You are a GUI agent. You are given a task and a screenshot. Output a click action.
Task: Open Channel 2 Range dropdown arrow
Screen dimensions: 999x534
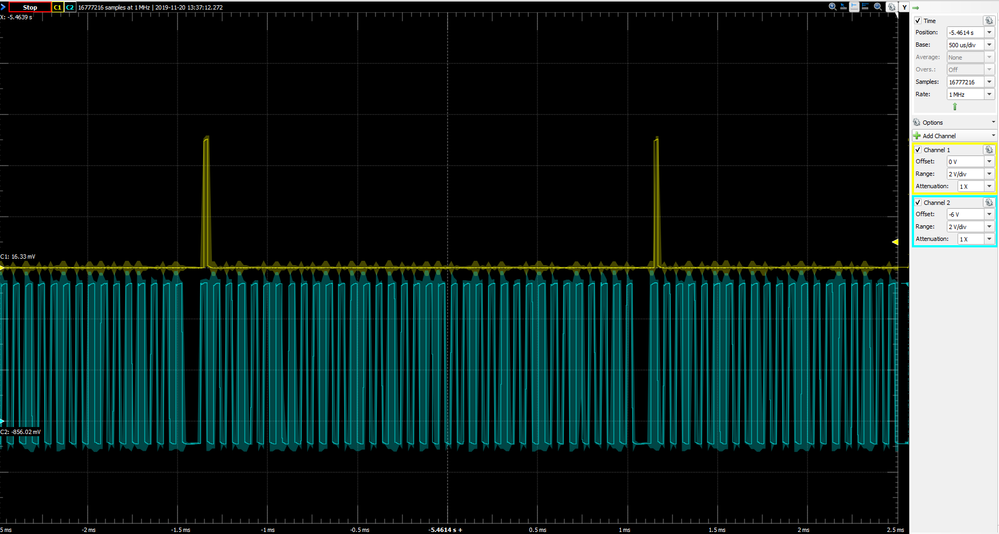tap(989, 226)
